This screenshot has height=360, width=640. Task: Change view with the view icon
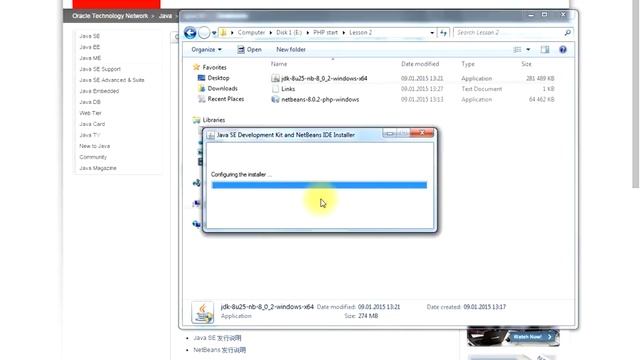click(x=517, y=49)
